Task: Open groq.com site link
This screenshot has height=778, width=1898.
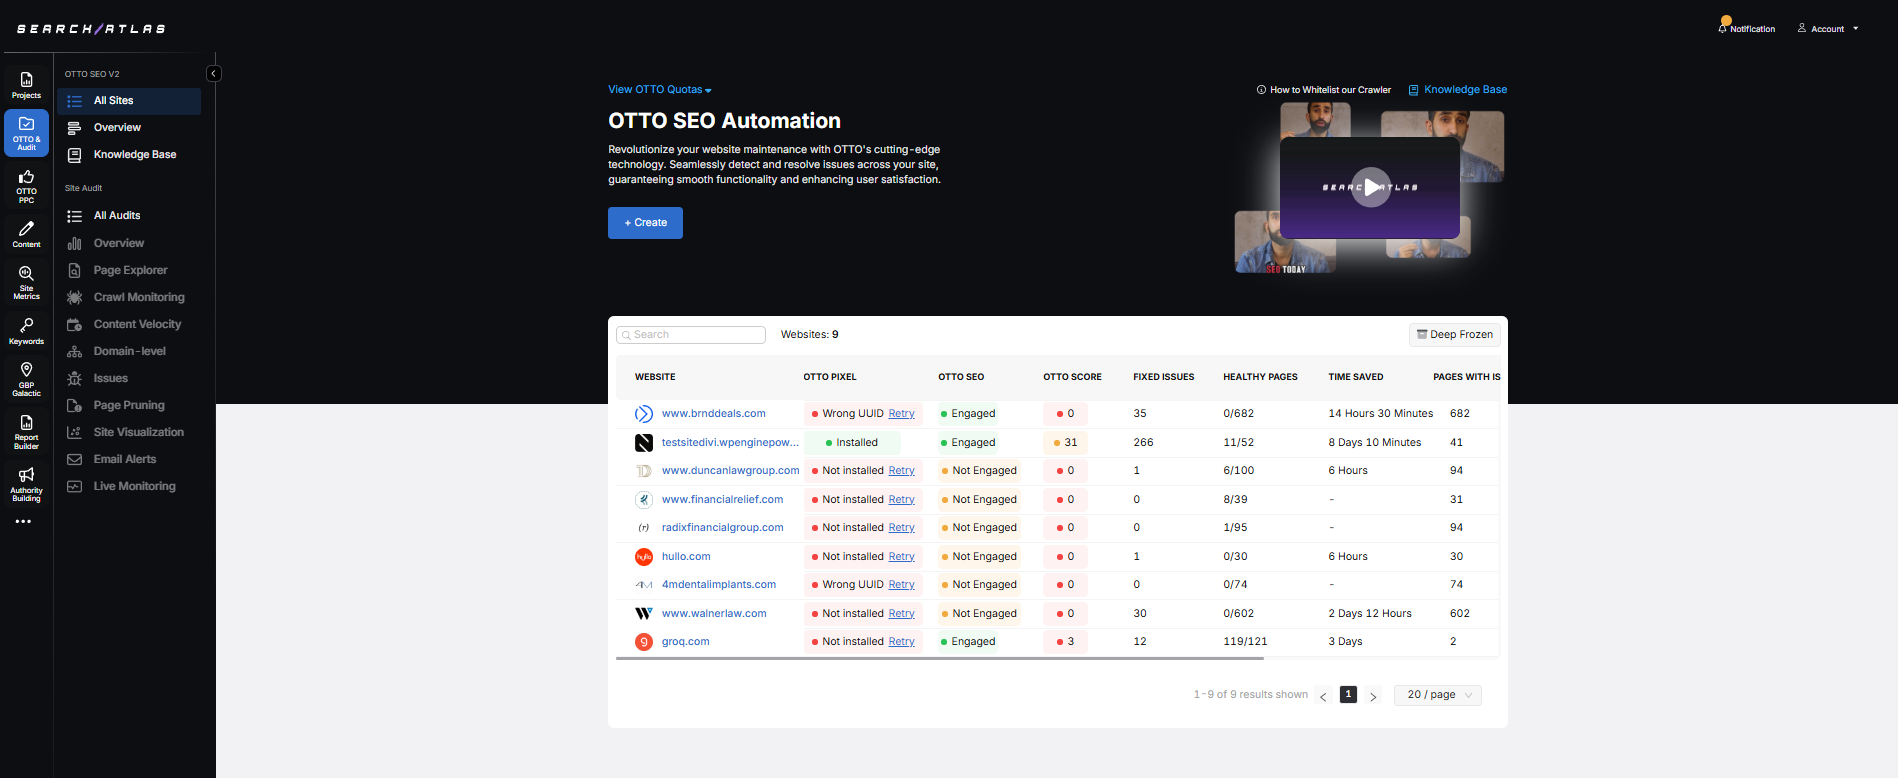Action: pos(685,642)
